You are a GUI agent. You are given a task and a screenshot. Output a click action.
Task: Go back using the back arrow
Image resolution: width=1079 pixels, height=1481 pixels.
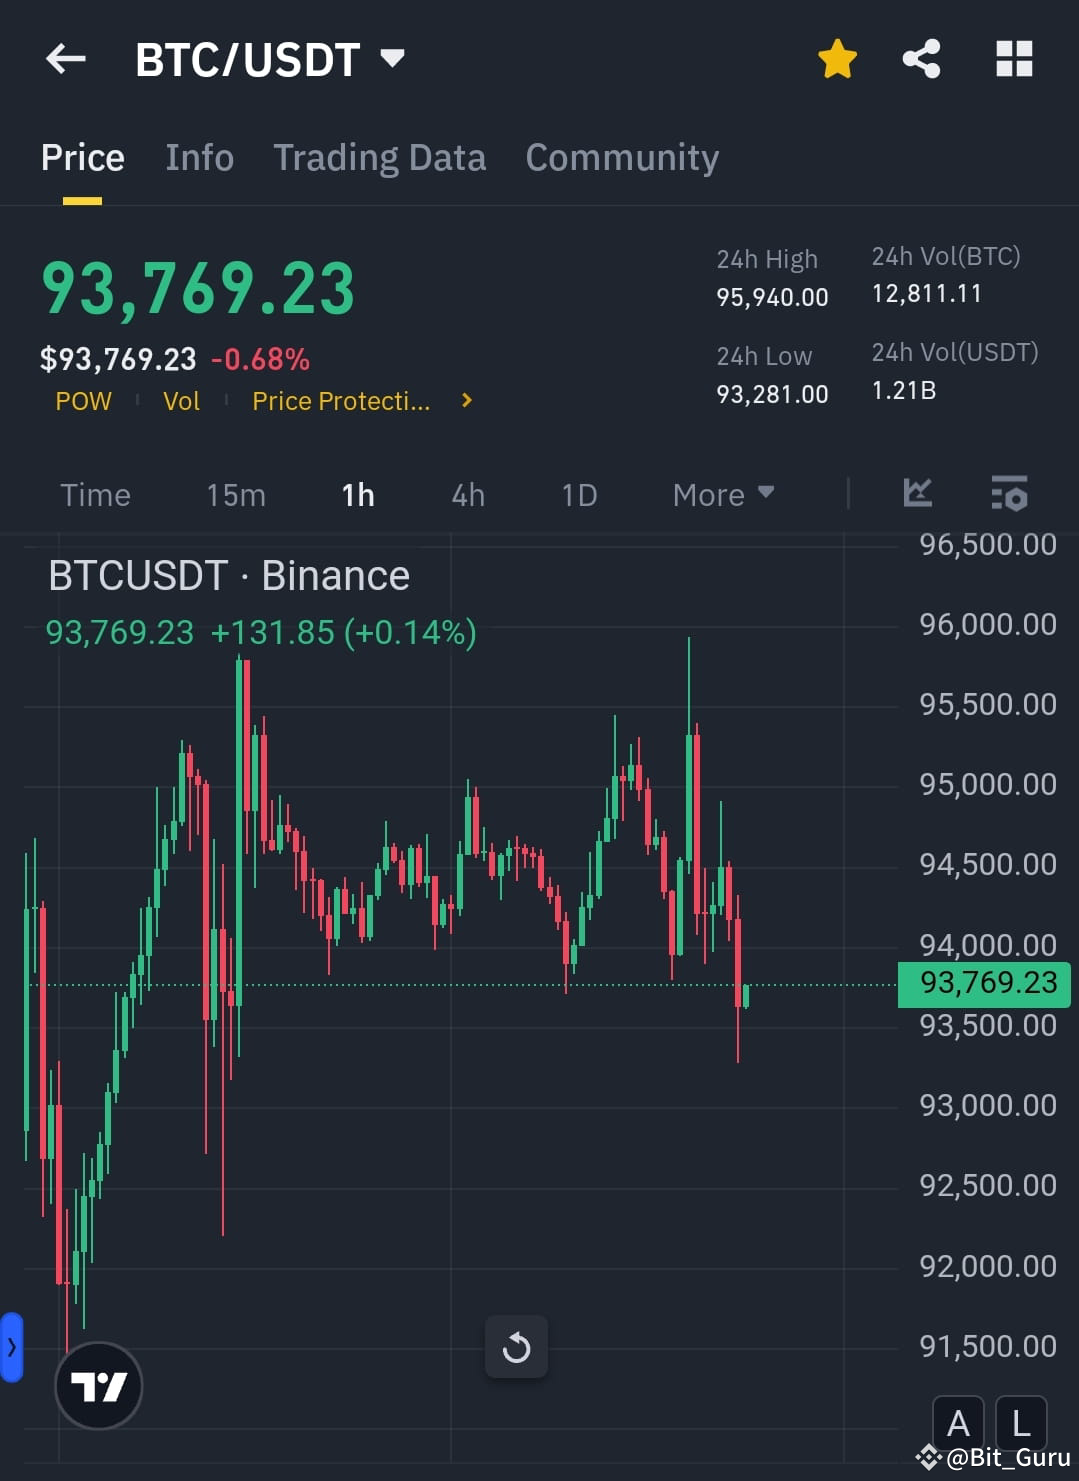click(x=64, y=59)
